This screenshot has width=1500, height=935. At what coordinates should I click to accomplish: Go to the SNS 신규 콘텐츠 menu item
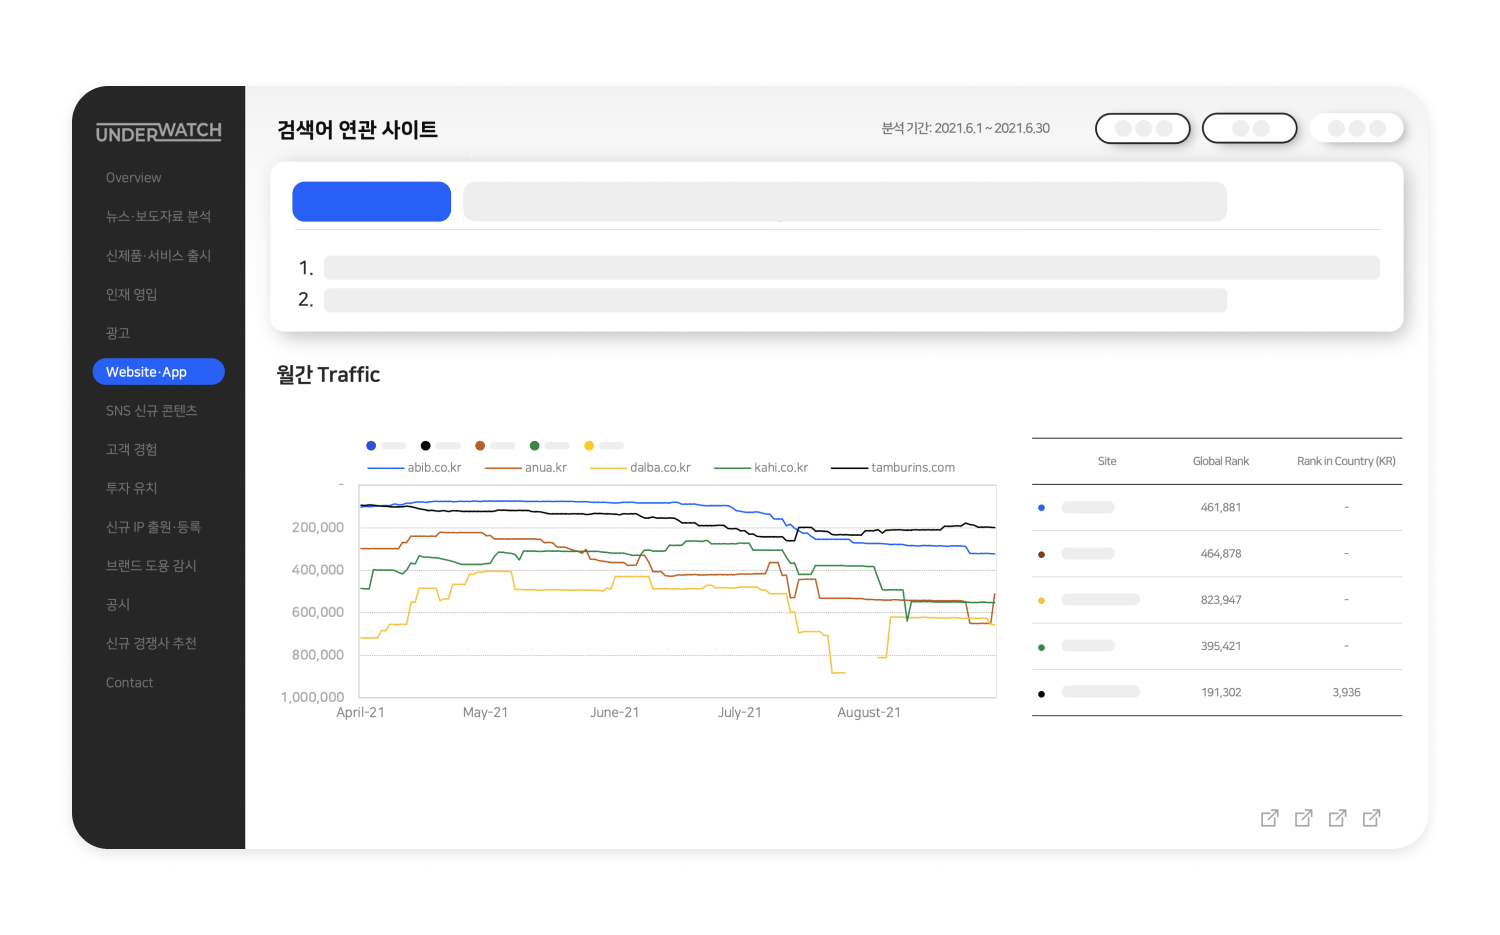click(x=151, y=411)
